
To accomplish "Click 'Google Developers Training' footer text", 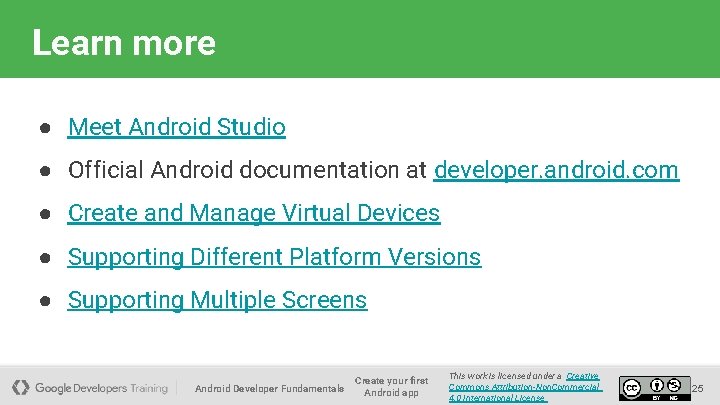I will (x=101, y=388).
